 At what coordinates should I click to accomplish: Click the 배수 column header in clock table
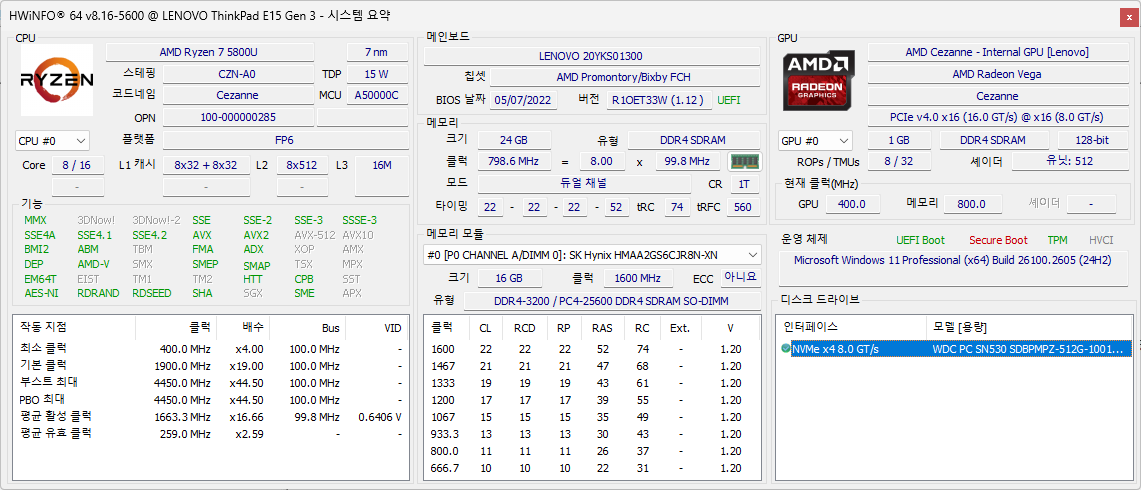coord(244,327)
